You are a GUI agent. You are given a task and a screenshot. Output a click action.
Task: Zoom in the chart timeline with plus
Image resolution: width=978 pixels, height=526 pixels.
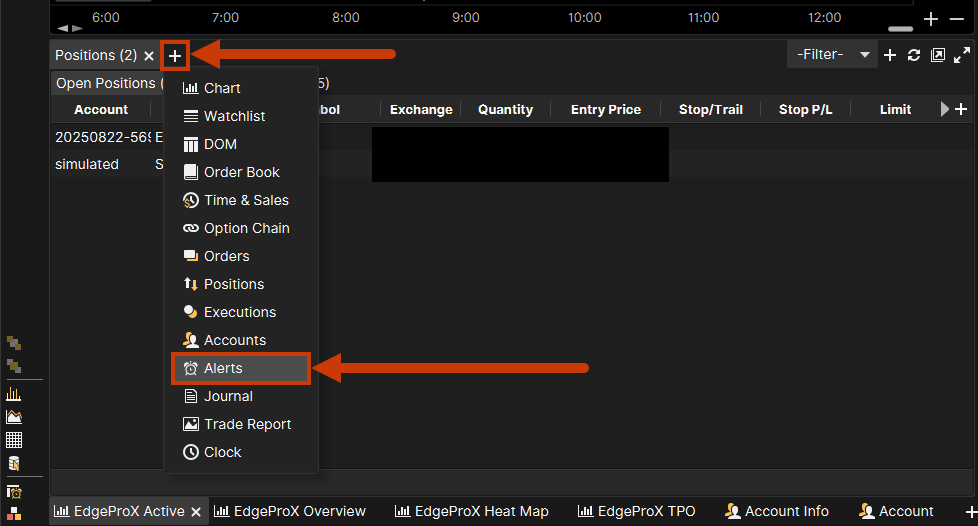(x=931, y=19)
